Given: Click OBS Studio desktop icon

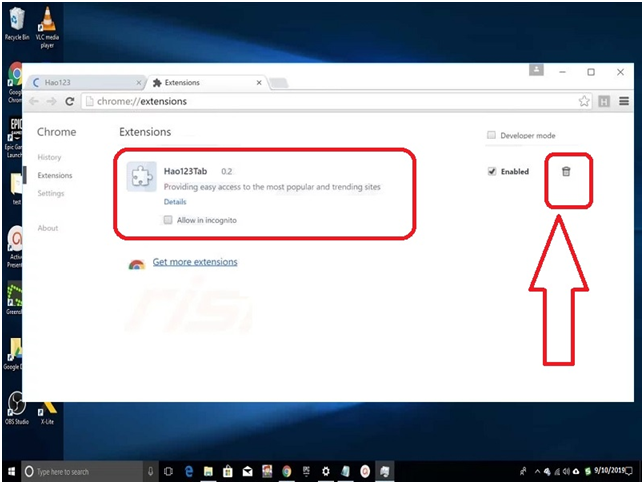Looking at the screenshot, I should point(17,407).
